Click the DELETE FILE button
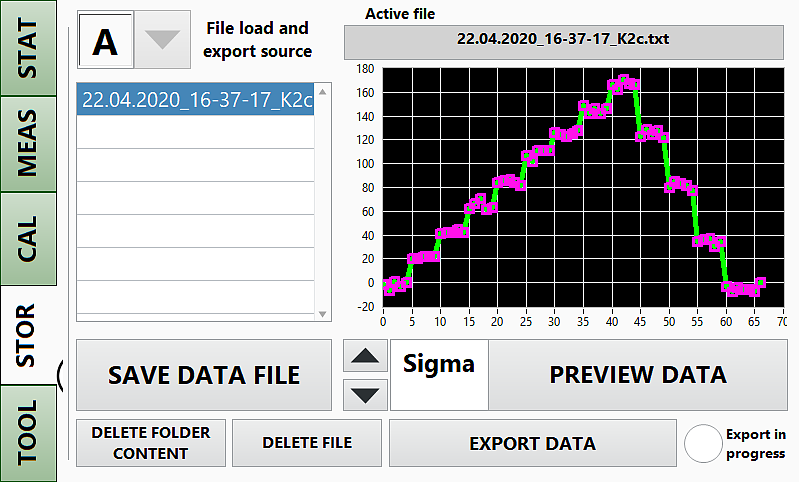799x482 pixels. [307, 443]
